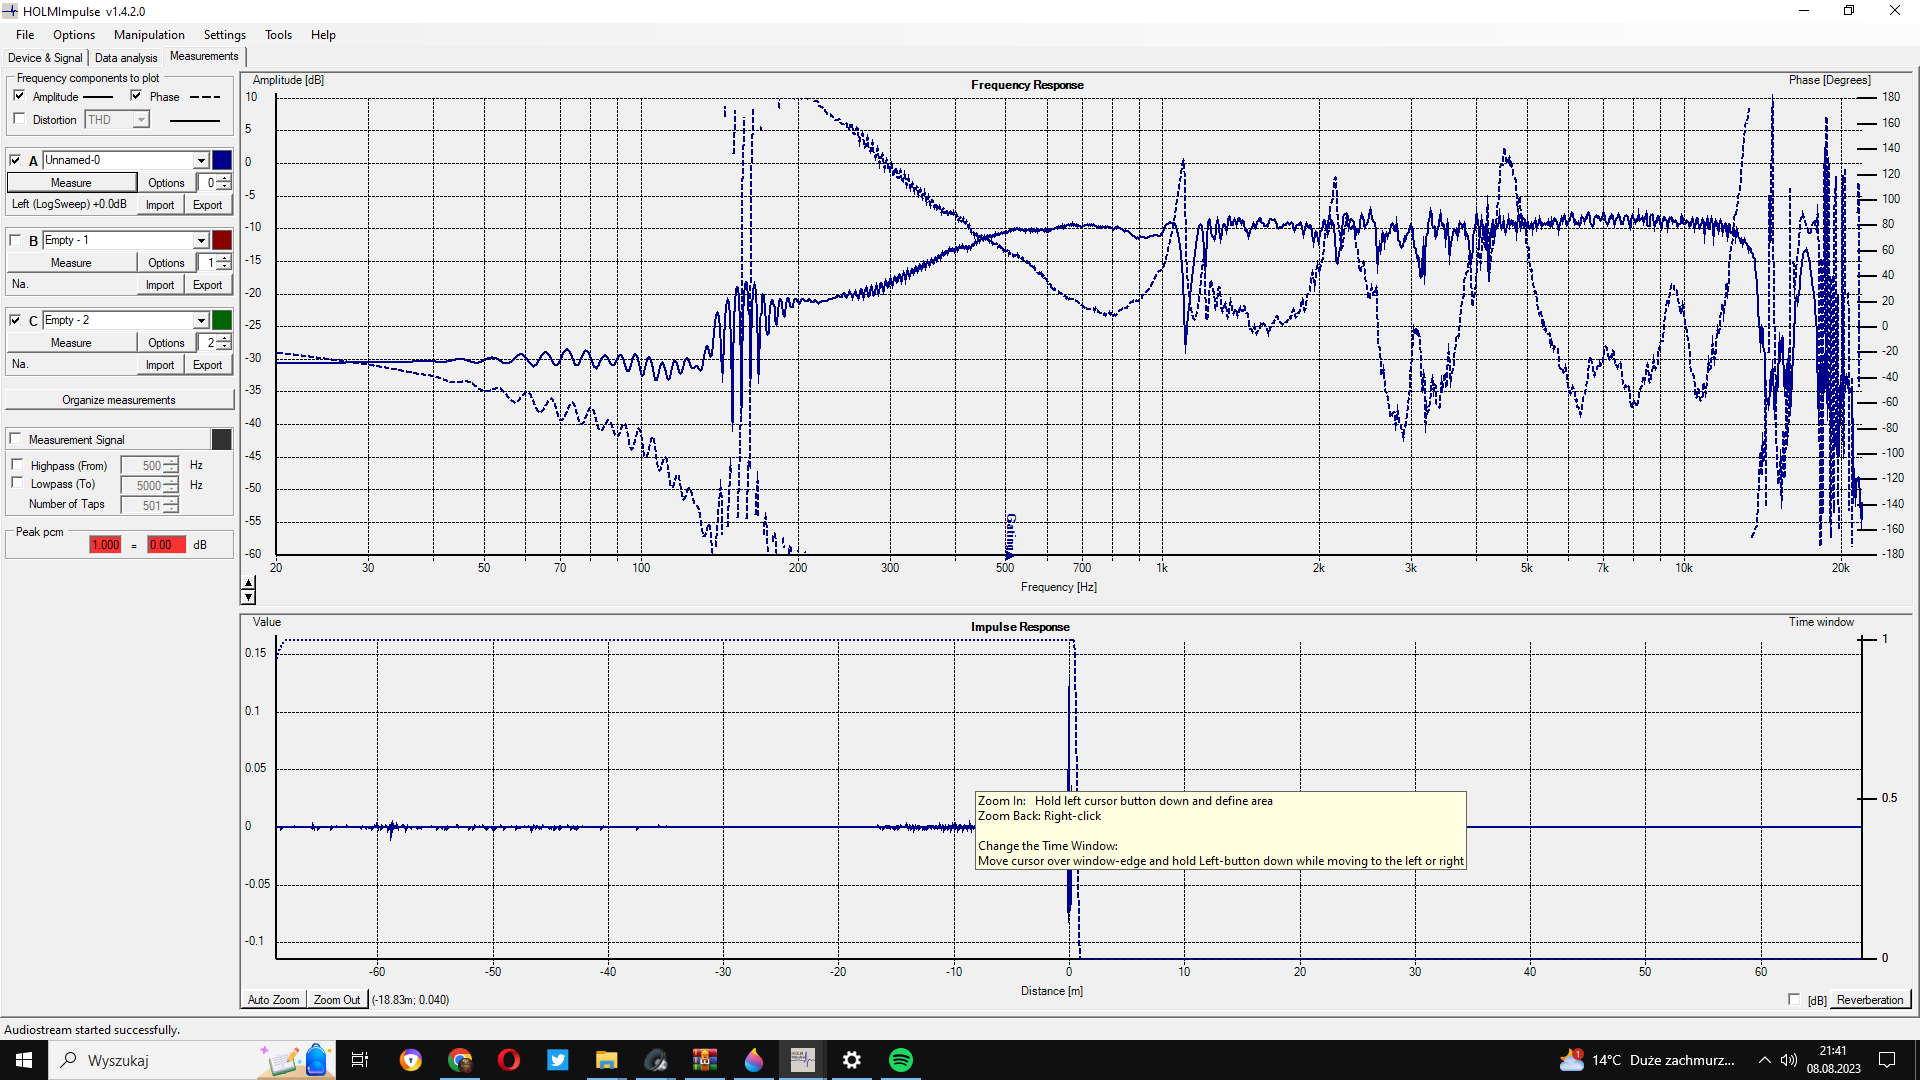Image resolution: width=1920 pixels, height=1080 pixels.
Task: Open the Manipulation menu
Action: pyautogui.click(x=149, y=34)
